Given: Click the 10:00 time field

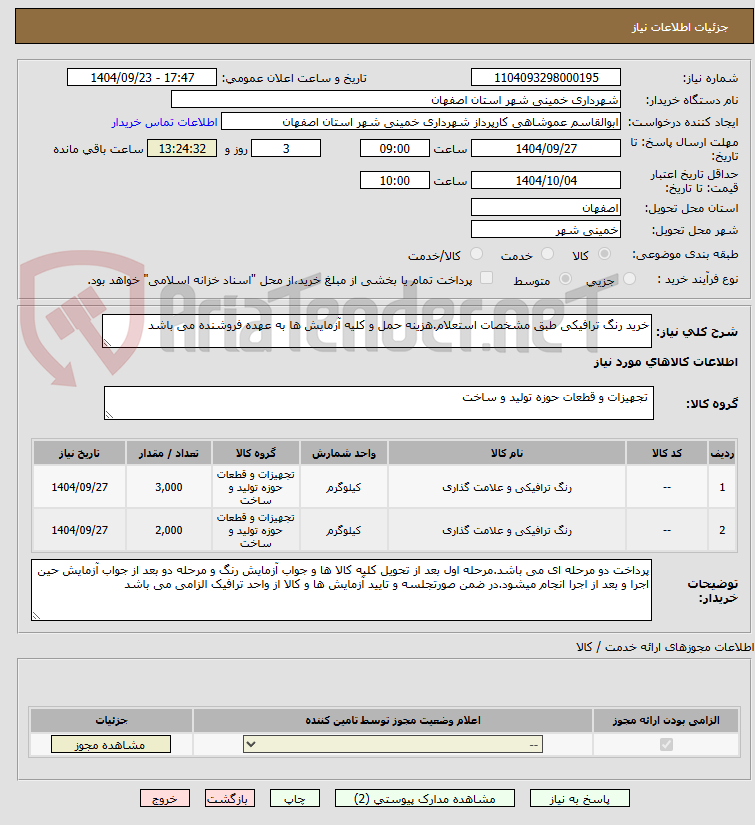Looking at the screenshot, I should pos(395,180).
